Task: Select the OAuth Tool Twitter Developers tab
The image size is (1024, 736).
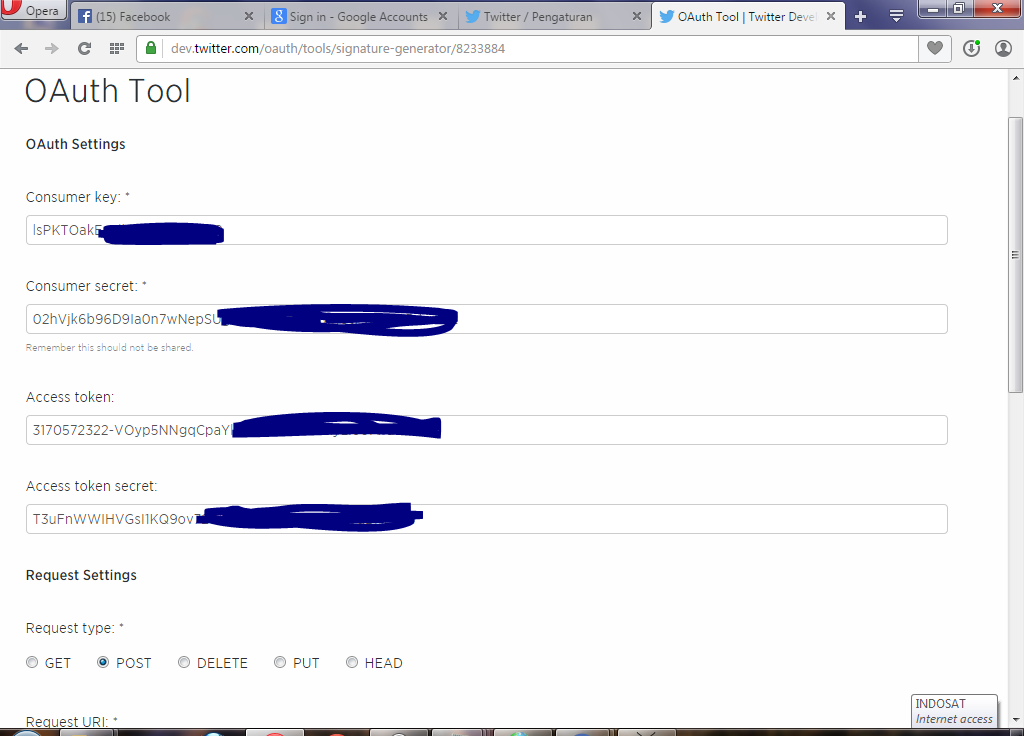Action: click(747, 16)
